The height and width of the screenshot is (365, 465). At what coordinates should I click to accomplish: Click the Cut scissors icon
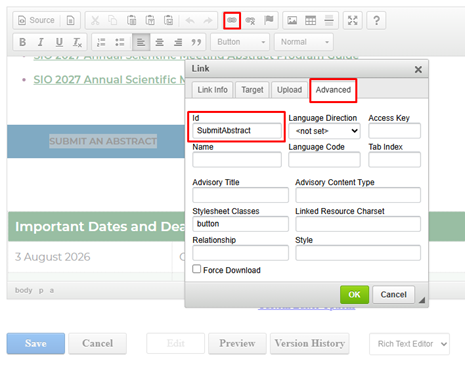point(95,20)
